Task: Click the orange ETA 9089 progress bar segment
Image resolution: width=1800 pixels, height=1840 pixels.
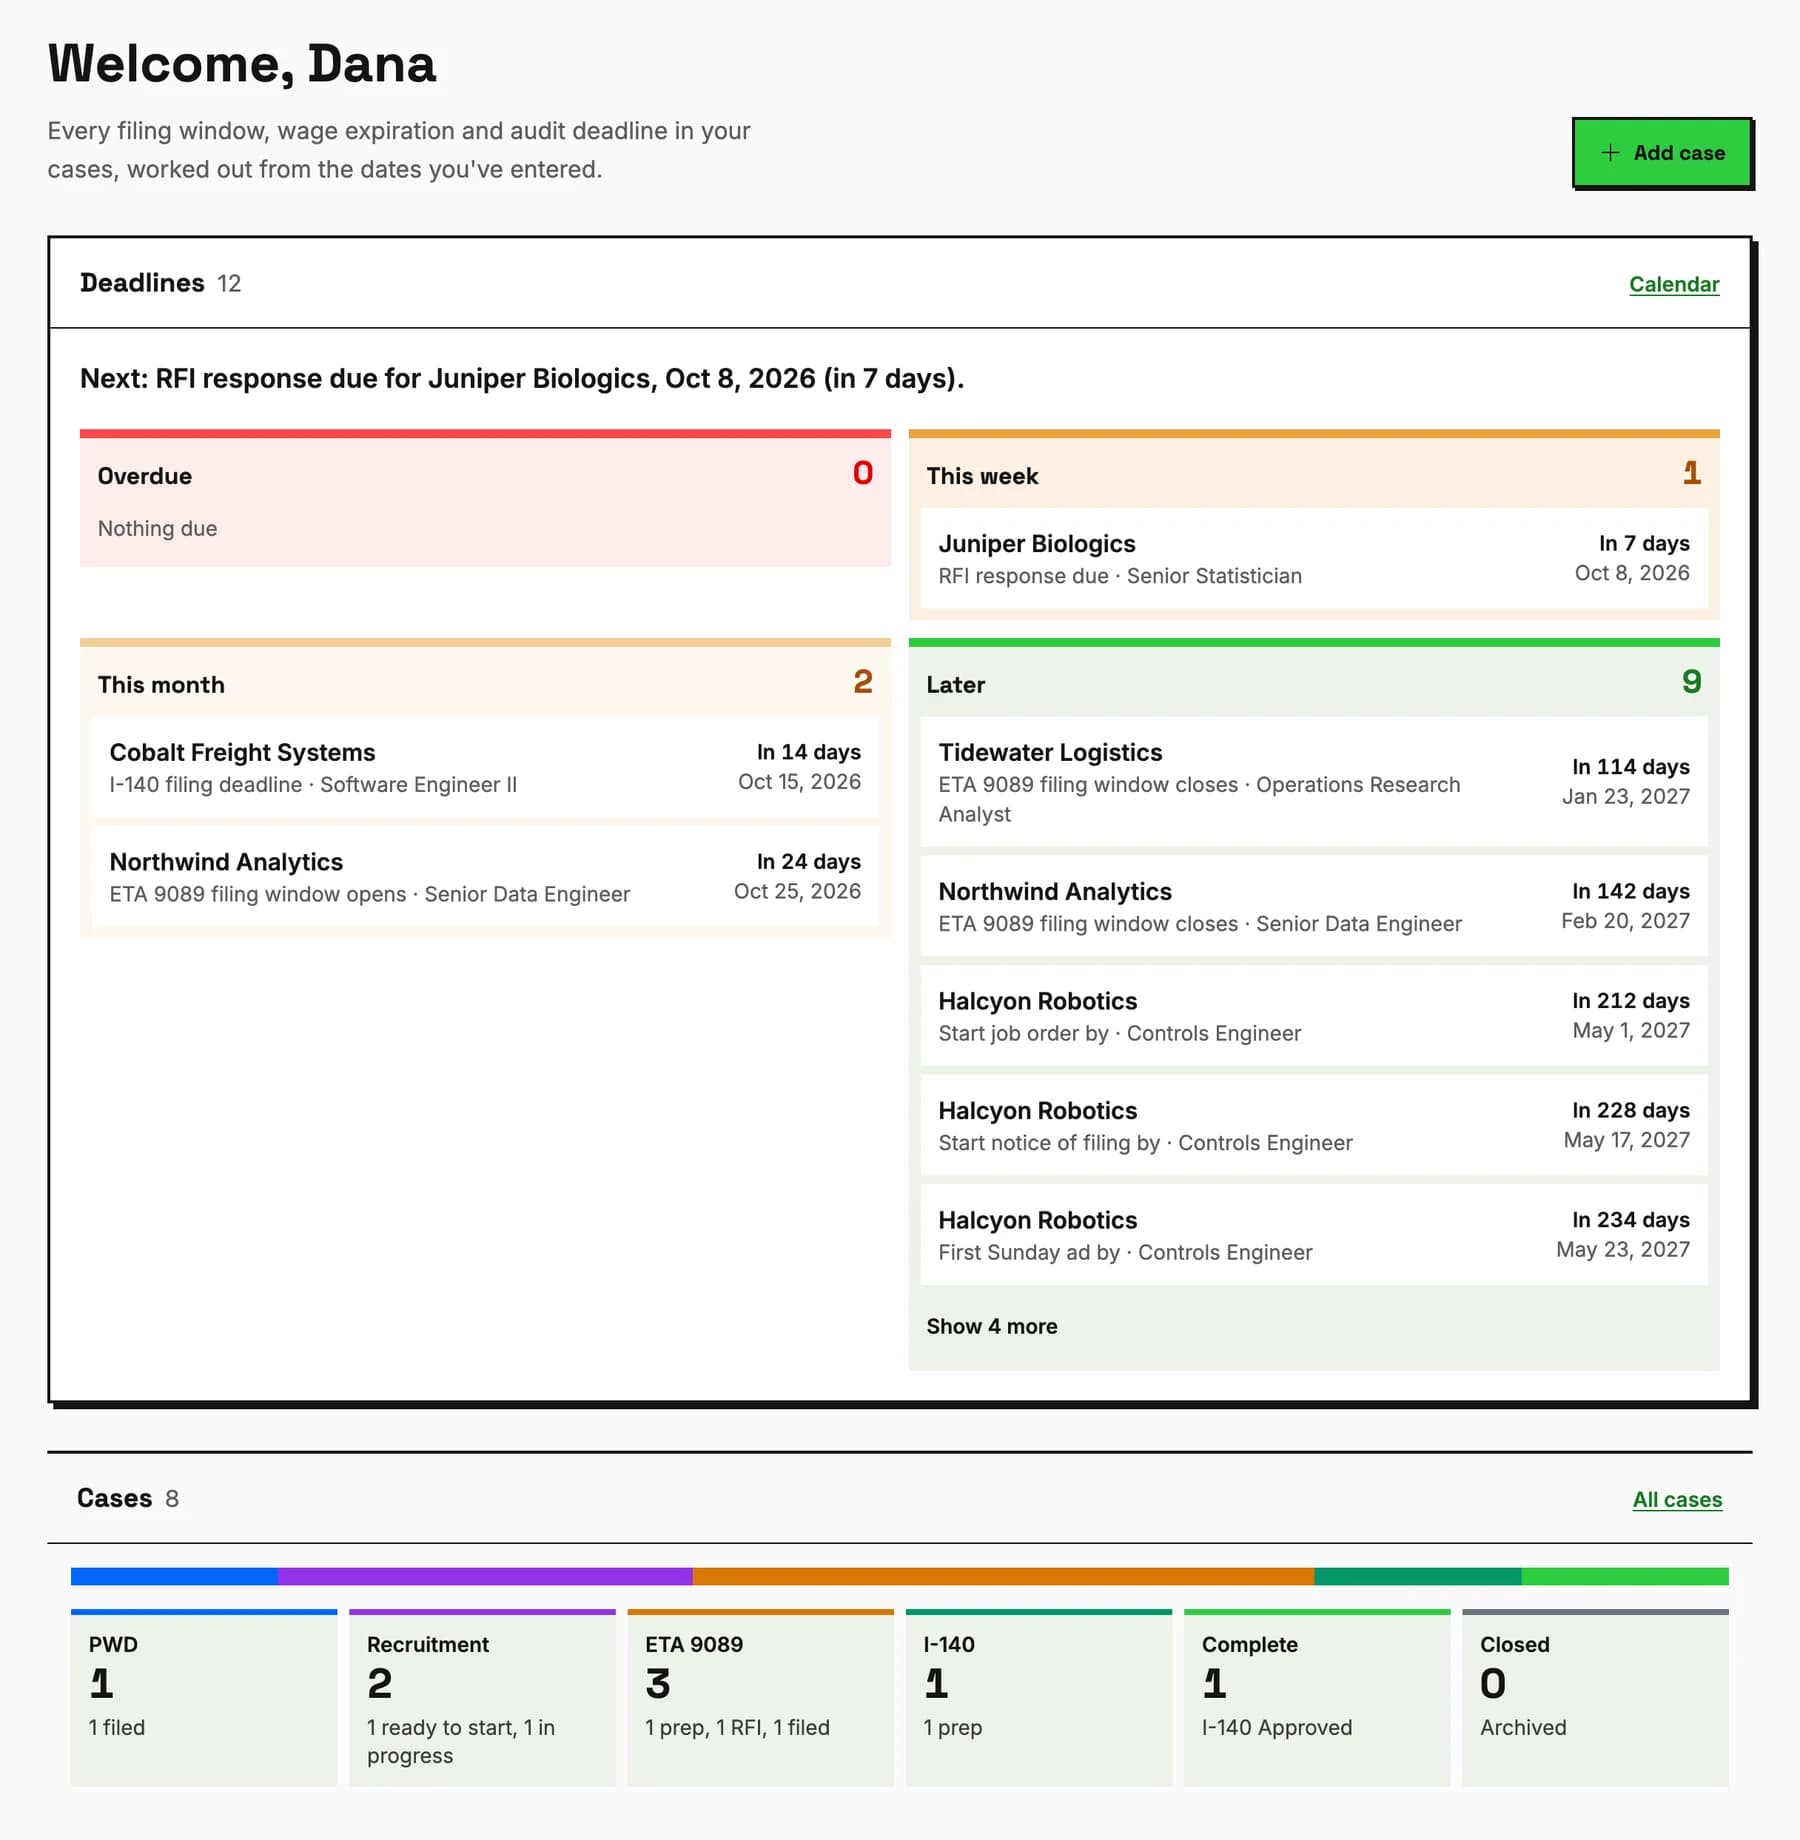Action: click(x=1003, y=1576)
